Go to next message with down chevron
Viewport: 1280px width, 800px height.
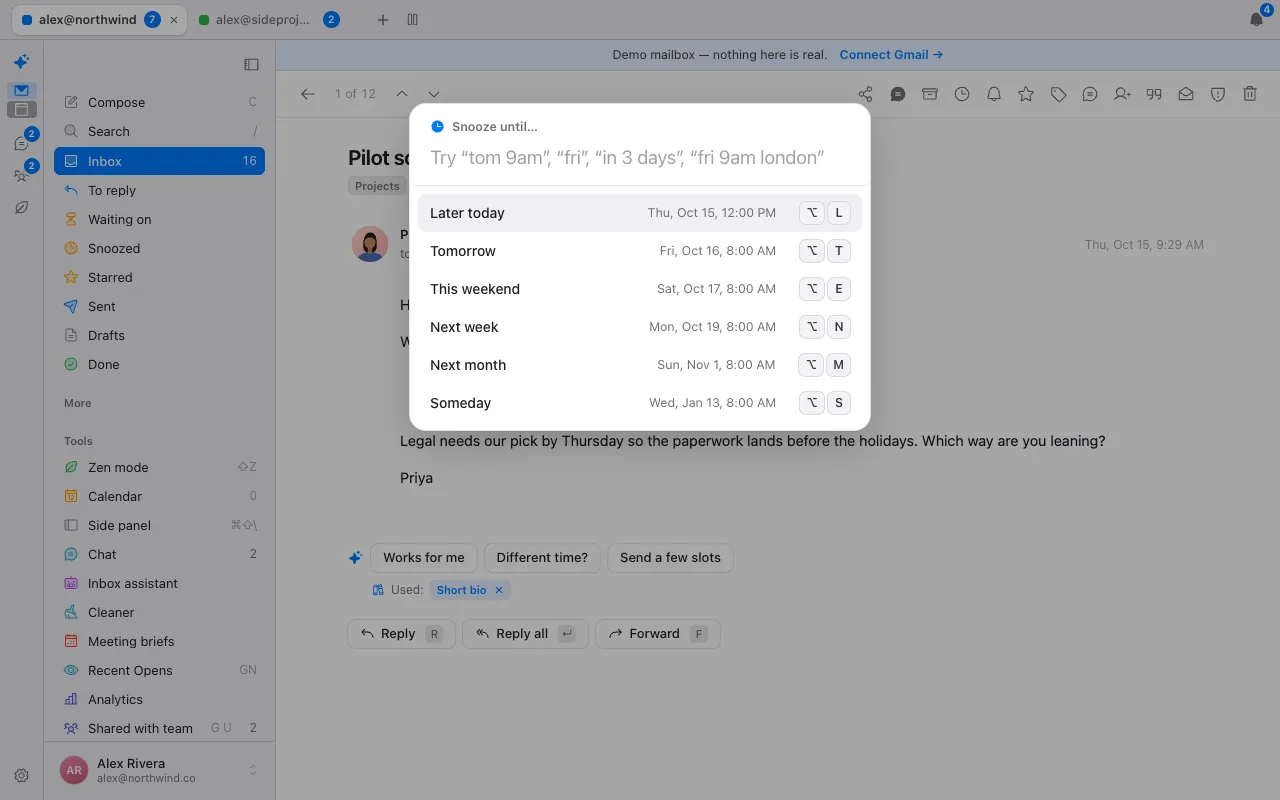(x=433, y=94)
